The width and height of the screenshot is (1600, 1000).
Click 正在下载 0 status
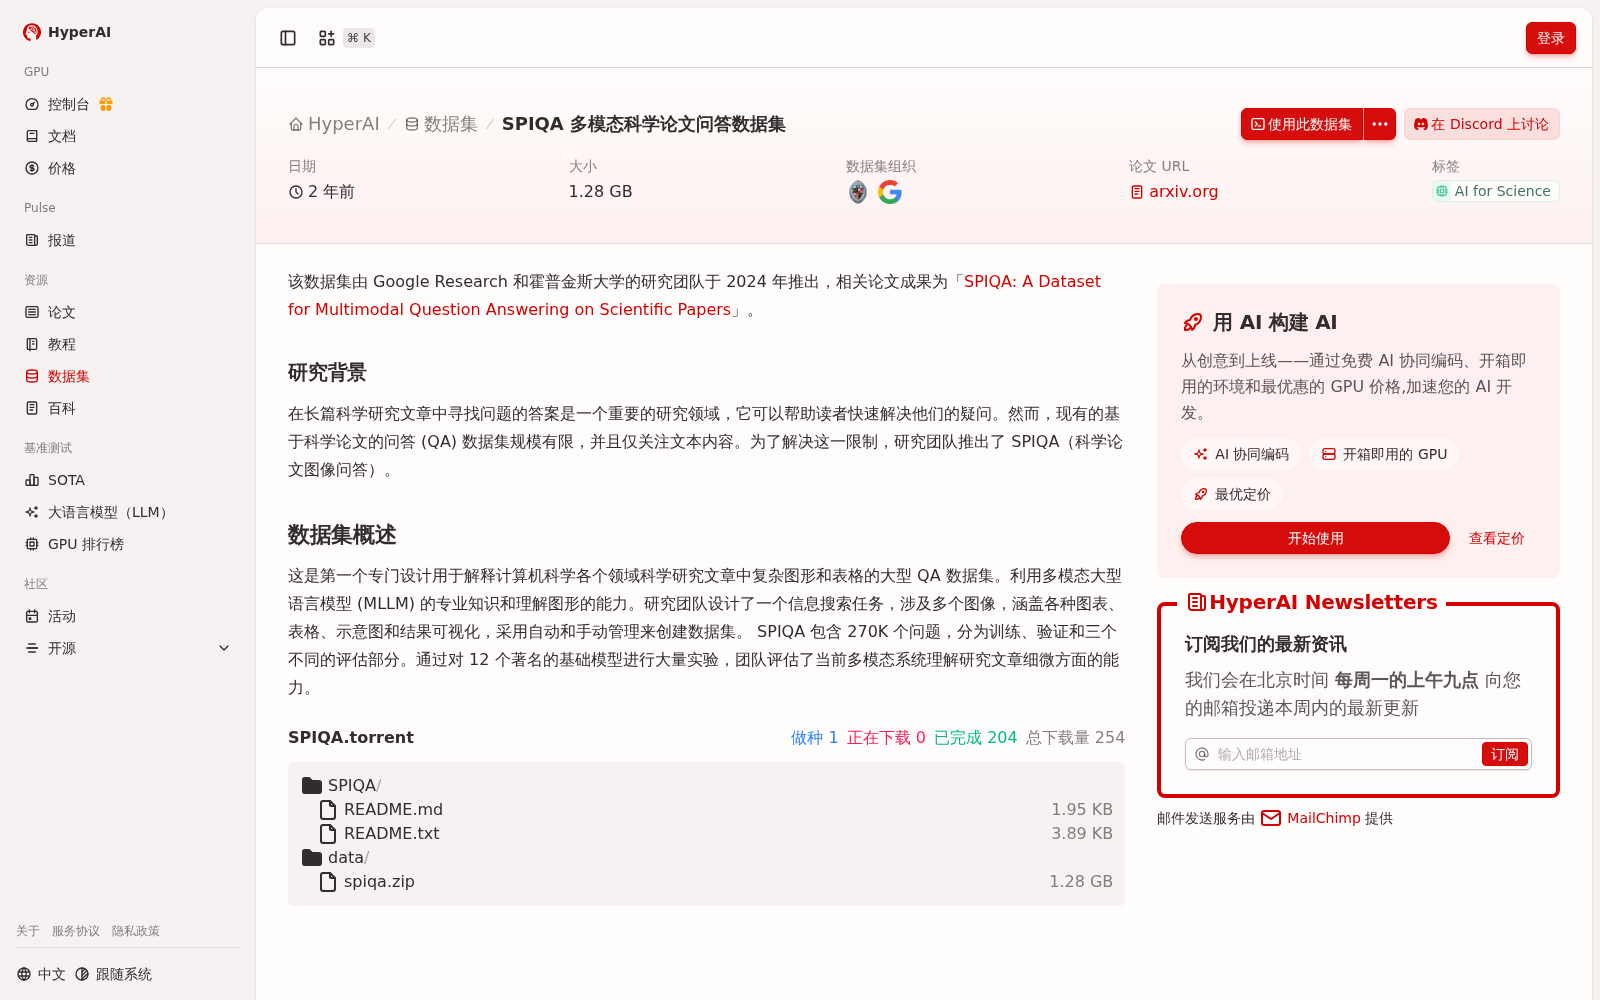886,737
